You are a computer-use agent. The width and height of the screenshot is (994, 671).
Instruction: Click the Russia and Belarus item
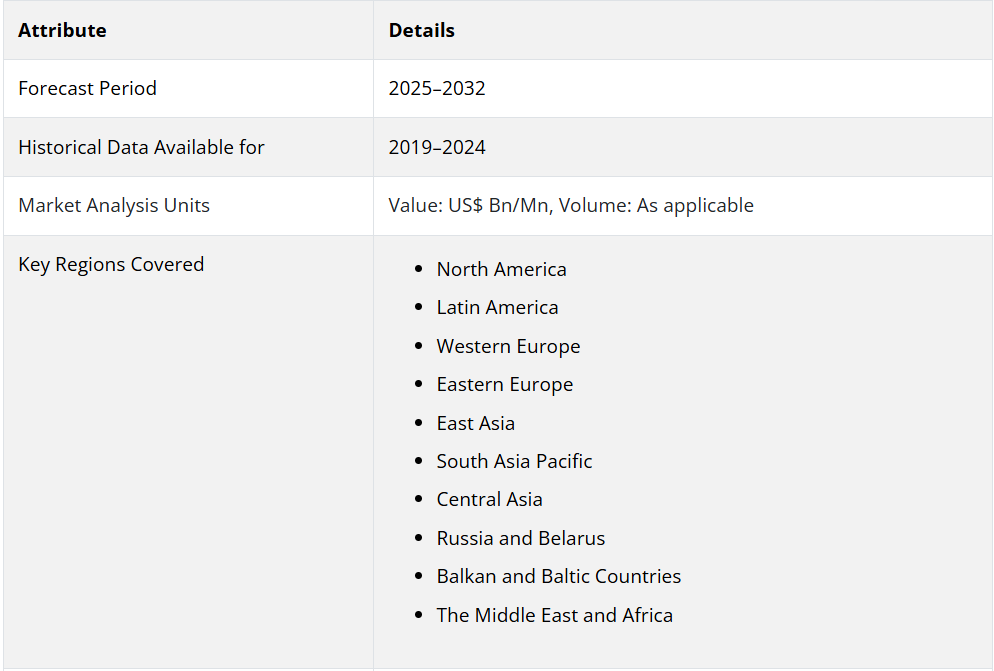click(x=520, y=538)
